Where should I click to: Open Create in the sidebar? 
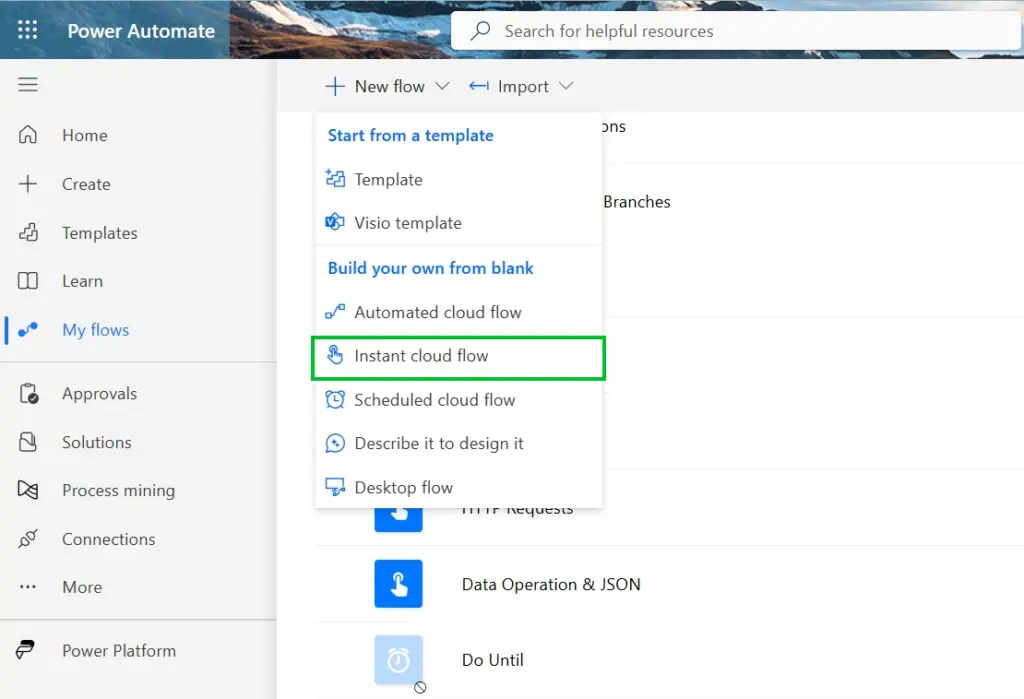[86, 184]
